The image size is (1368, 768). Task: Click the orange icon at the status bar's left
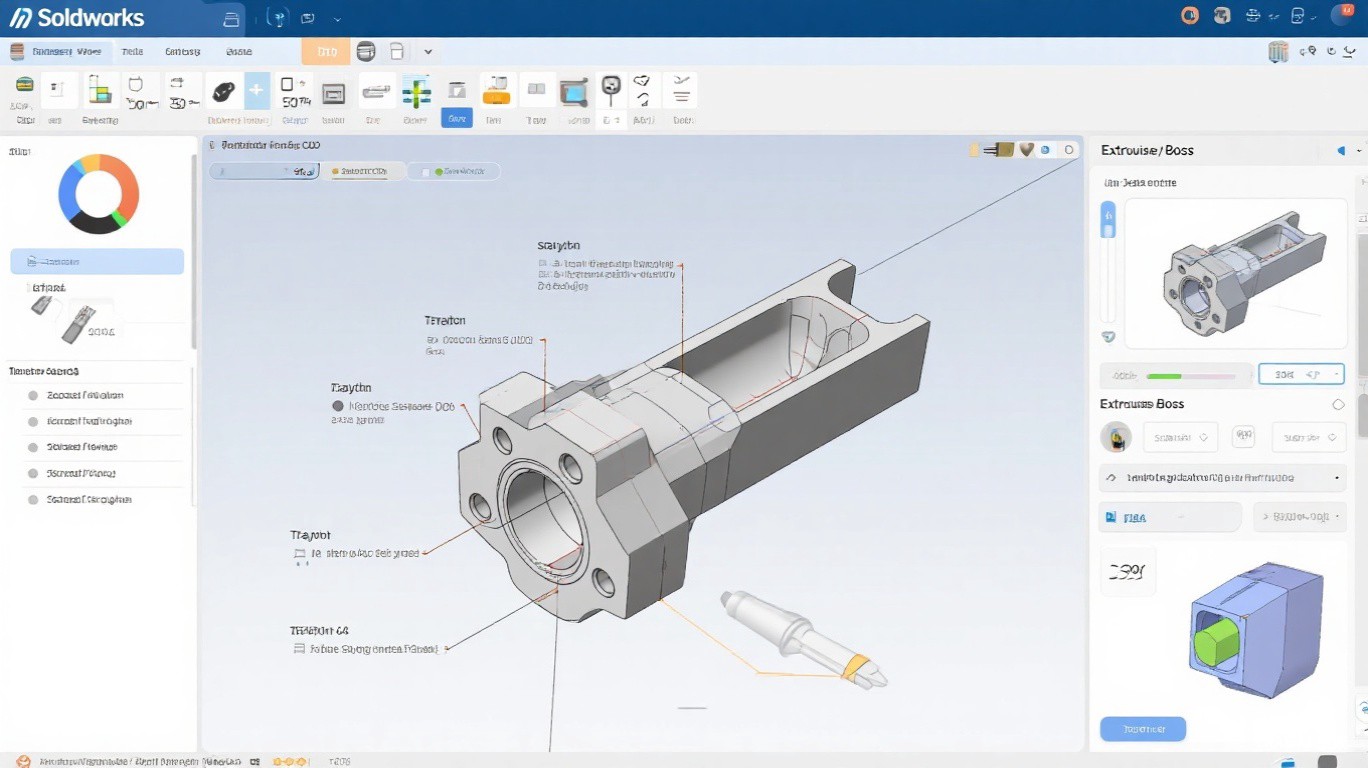coord(23,761)
